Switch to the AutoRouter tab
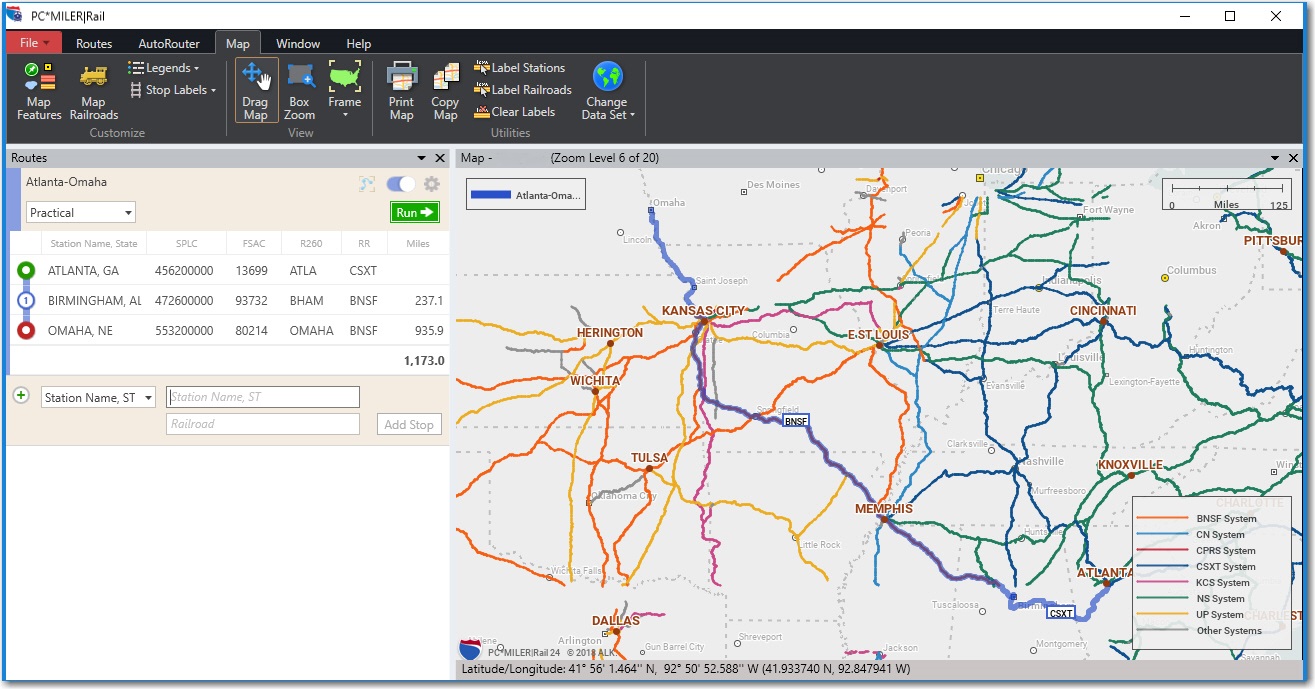Image resolution: width=1315 pixels, height=689 pixels. tap(169, 43)
